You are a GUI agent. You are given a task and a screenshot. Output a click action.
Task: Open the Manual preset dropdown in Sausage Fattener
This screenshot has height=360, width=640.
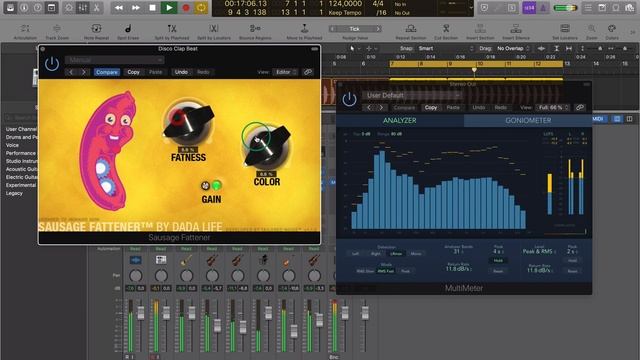coord(114,60)
